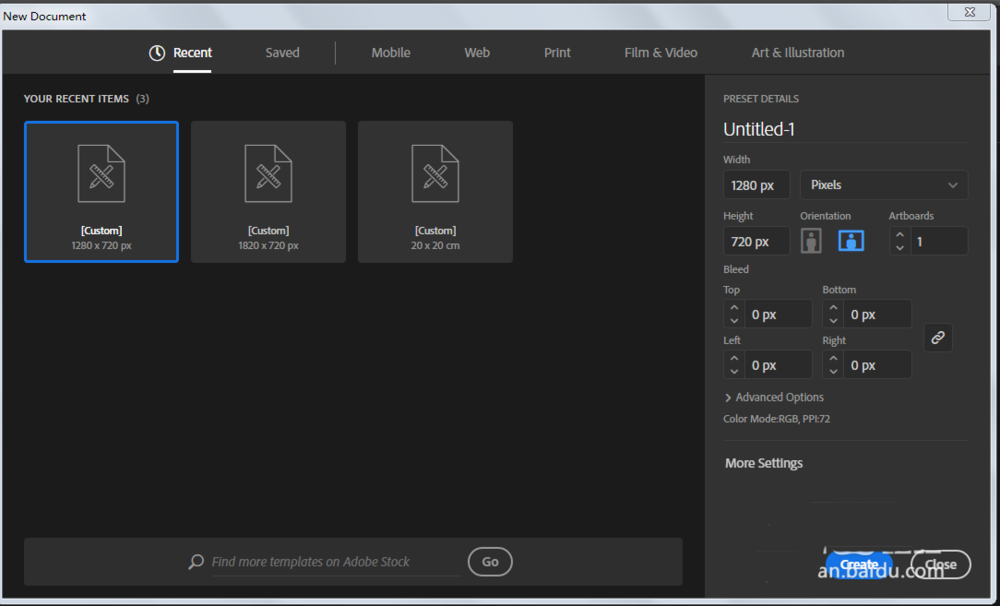Click the Left bleed value field
Viewport: 1000px width, 606px height.
pos(778,365)
